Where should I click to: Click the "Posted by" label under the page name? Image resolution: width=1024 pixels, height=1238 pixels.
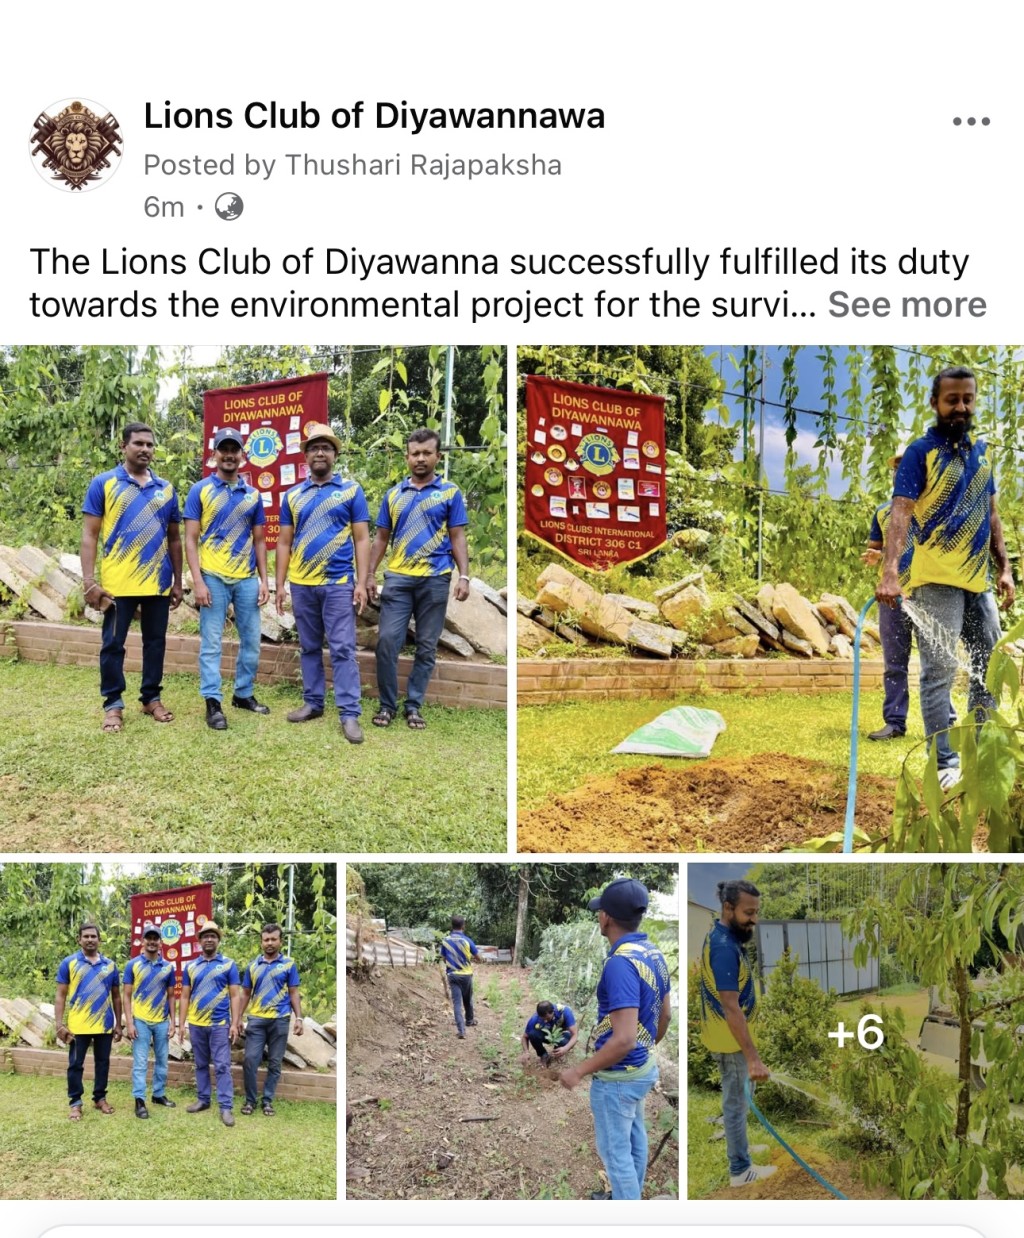(x=209, y=165)
